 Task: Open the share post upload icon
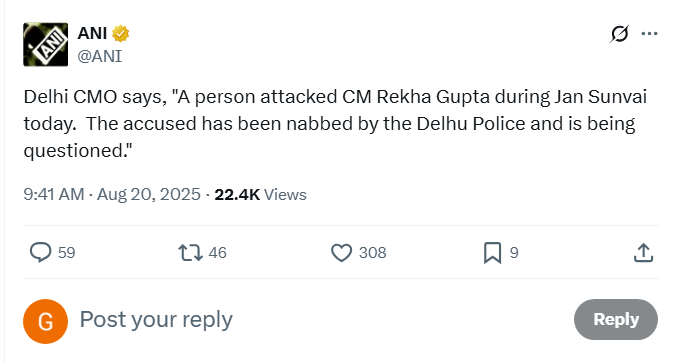(643, 253)
